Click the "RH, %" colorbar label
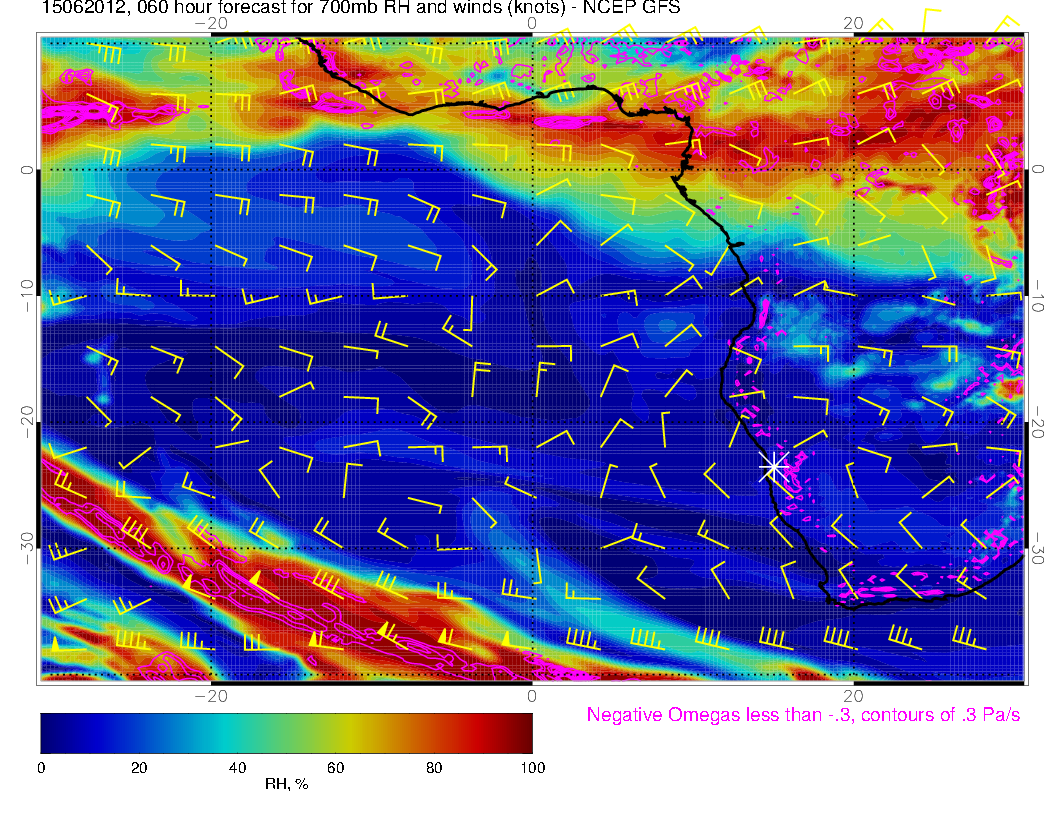The height and width of the screenshot is (816, 1056). pos(286,784)
